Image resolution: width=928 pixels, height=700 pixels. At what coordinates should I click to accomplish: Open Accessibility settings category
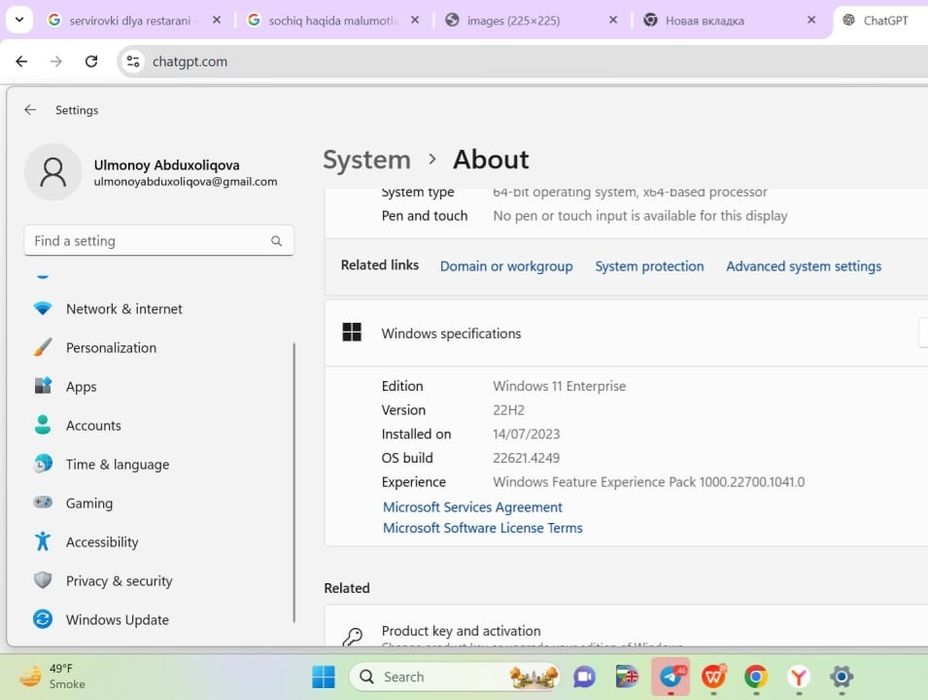click(101, 542)
